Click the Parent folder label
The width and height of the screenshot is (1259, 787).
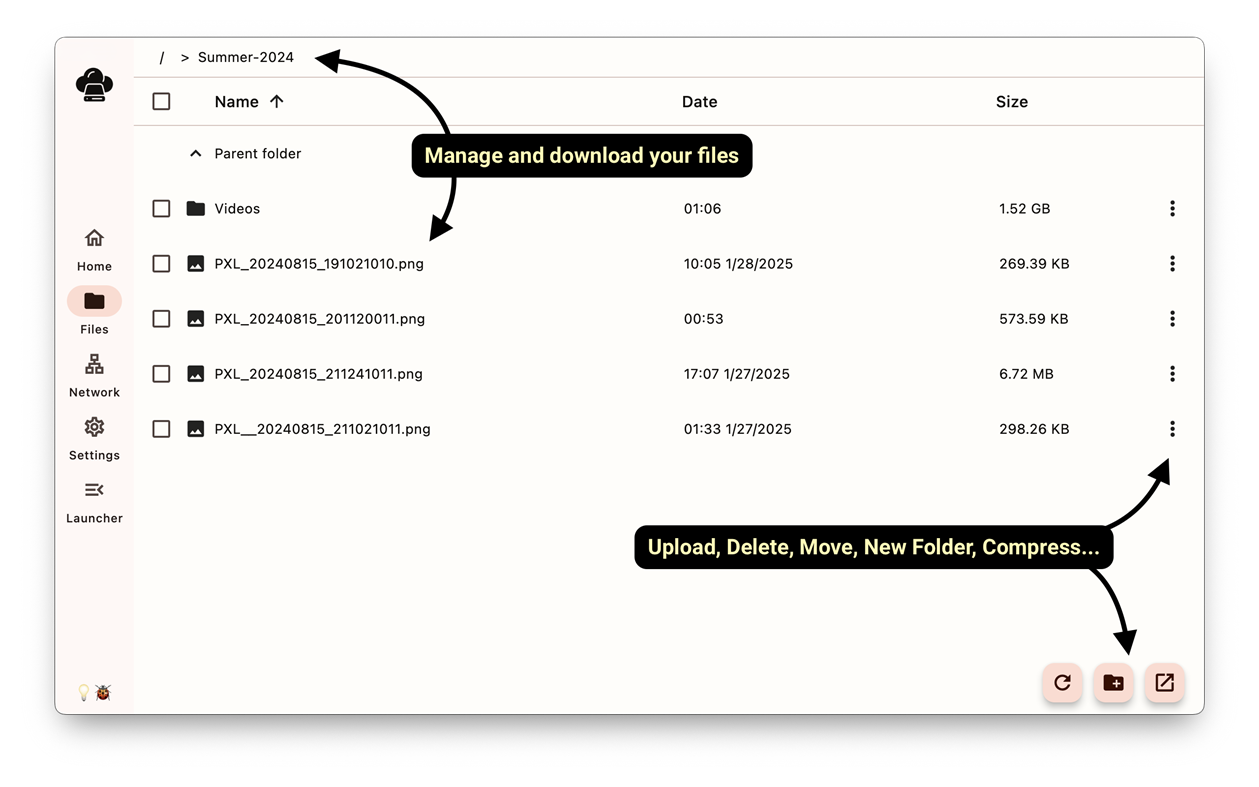(x=258, y=153)
